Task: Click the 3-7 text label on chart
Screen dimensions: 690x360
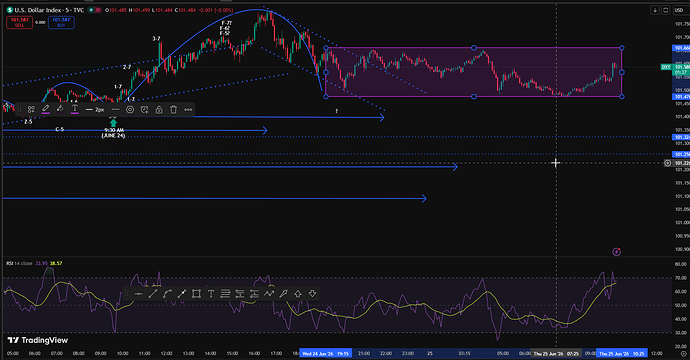Action: pyautogui.click(x=156, y=39)
